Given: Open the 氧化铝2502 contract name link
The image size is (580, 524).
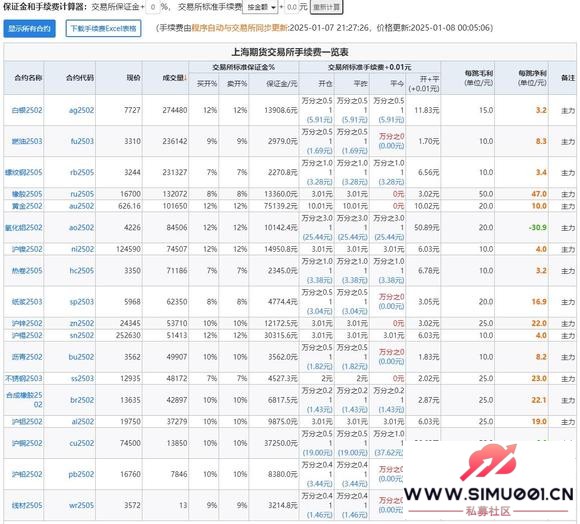Looking at the screenshot, I should [24, 227].
